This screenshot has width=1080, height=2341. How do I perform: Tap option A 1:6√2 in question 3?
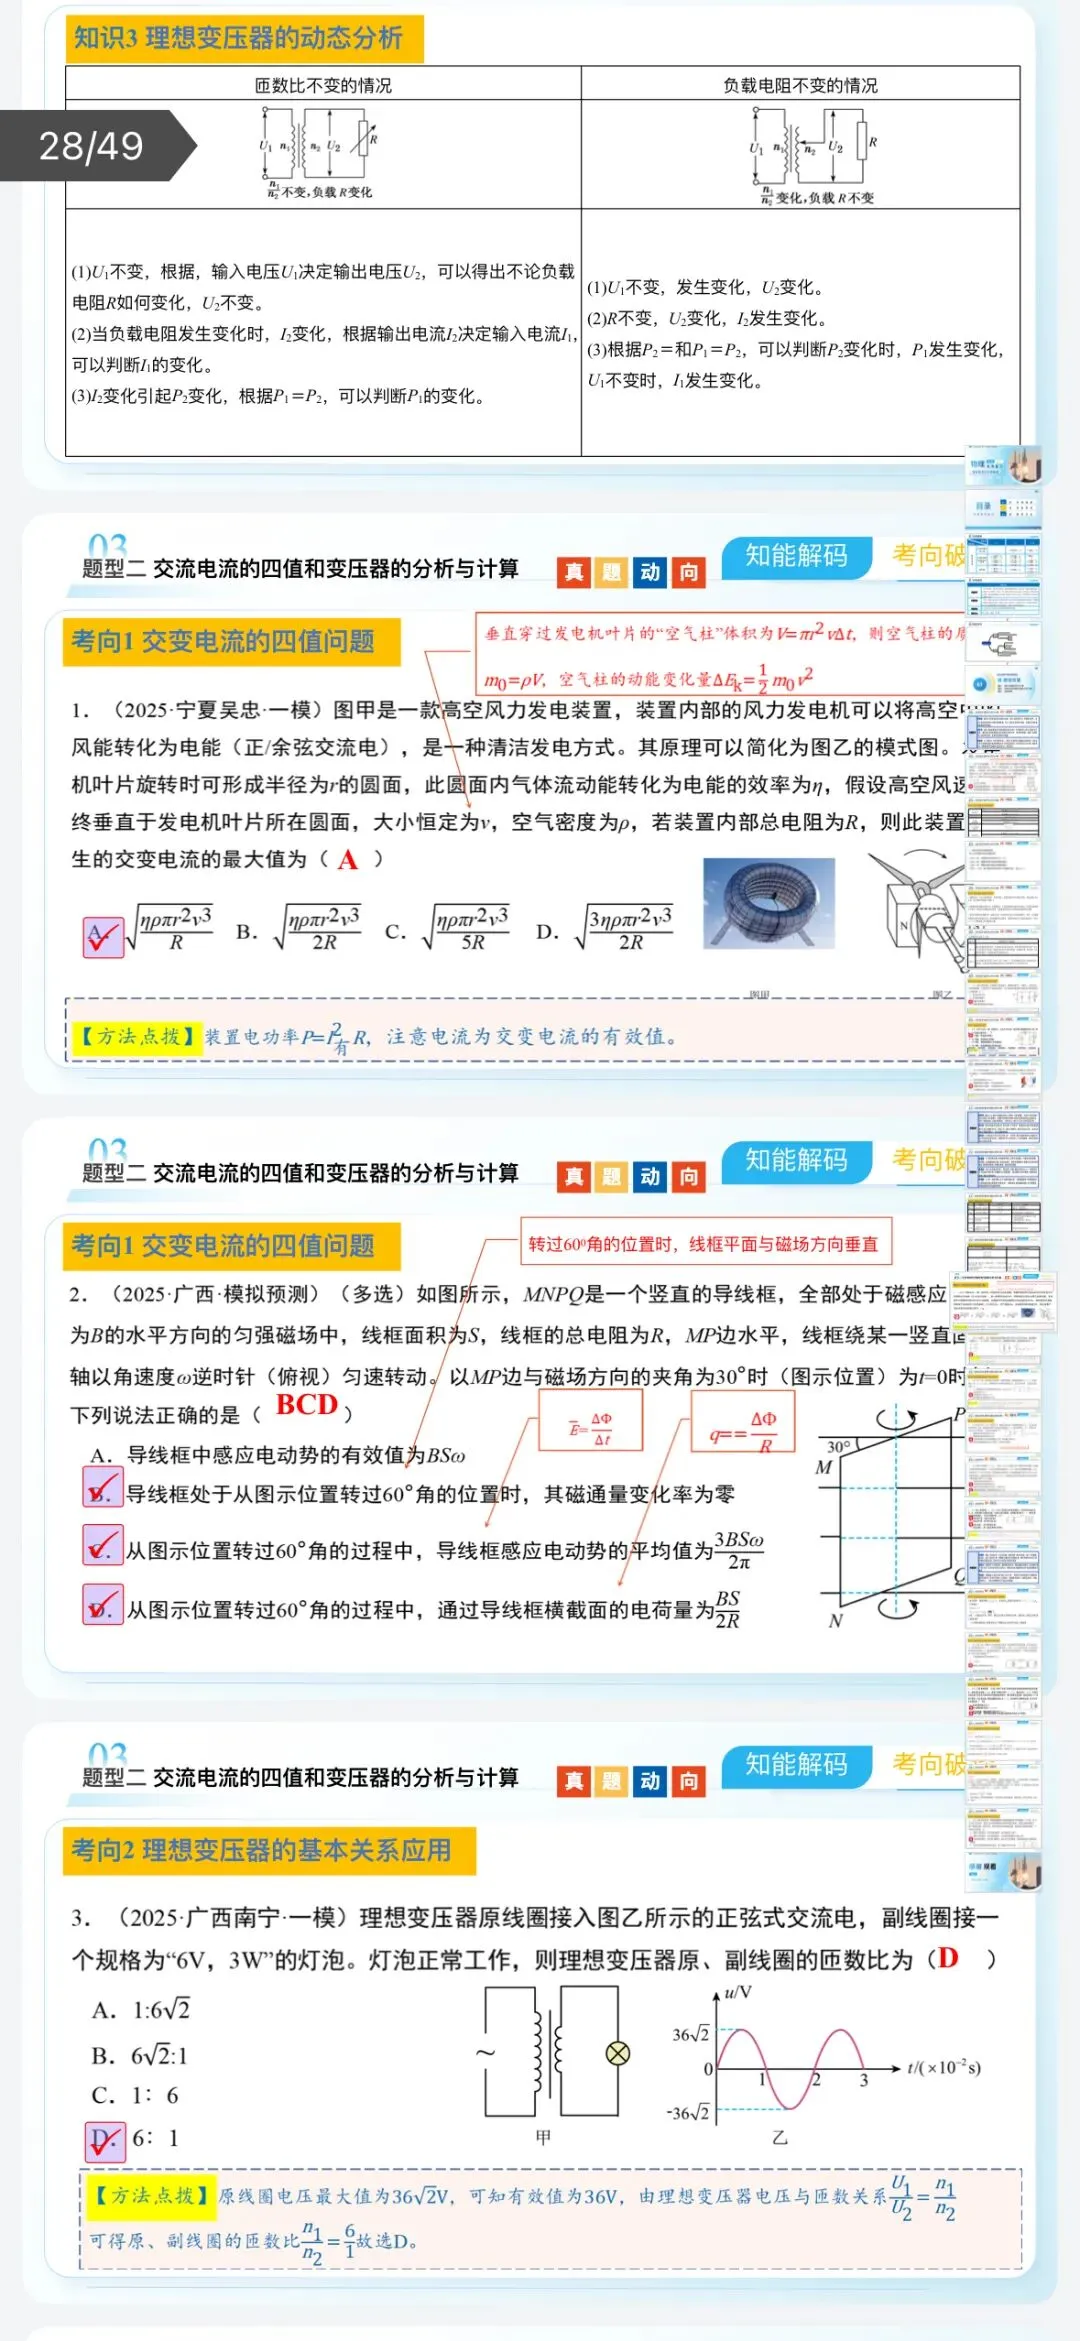140,2010
